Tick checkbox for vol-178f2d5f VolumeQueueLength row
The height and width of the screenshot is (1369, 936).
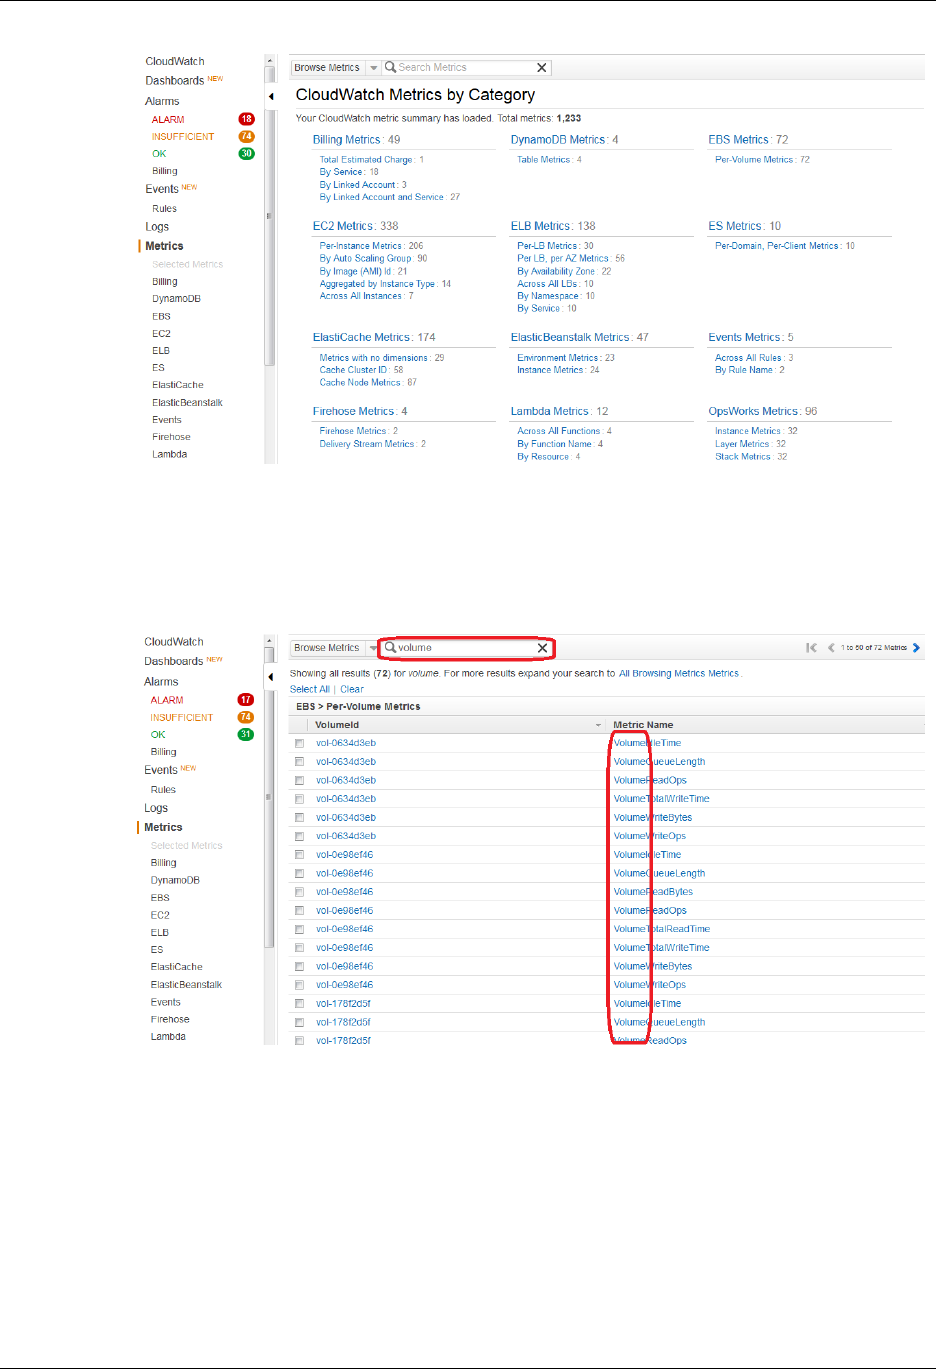[299, 1023]
